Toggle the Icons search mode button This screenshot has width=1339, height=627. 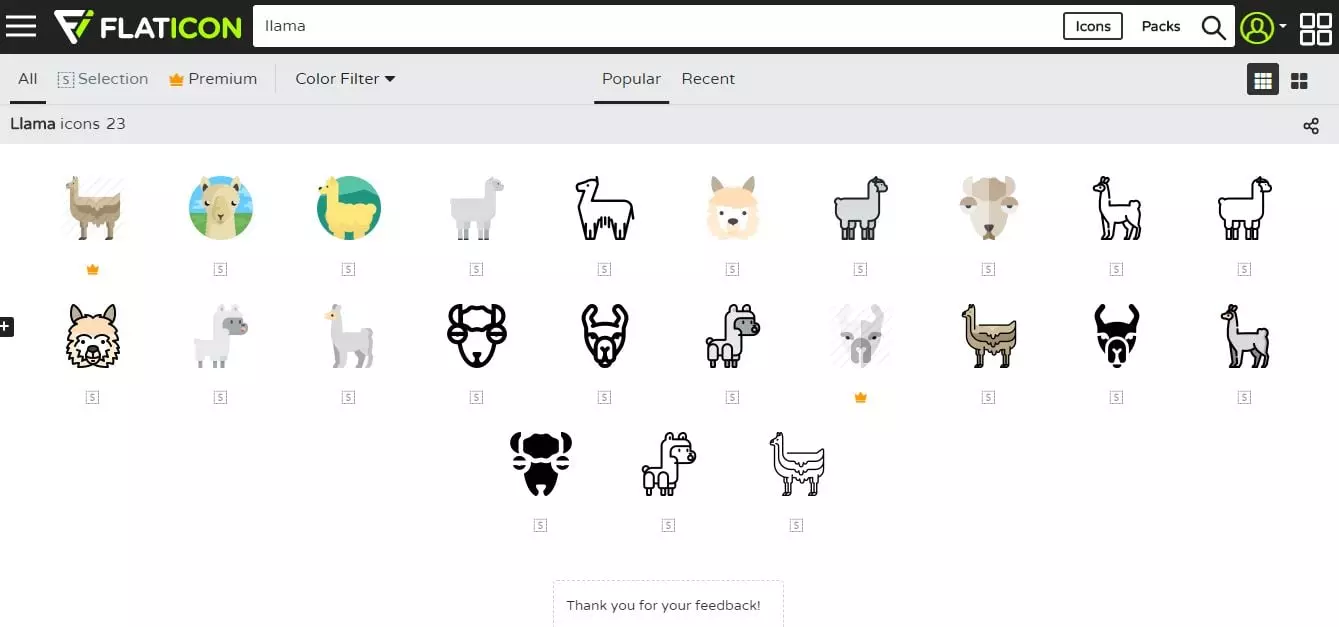[1093, 26]
